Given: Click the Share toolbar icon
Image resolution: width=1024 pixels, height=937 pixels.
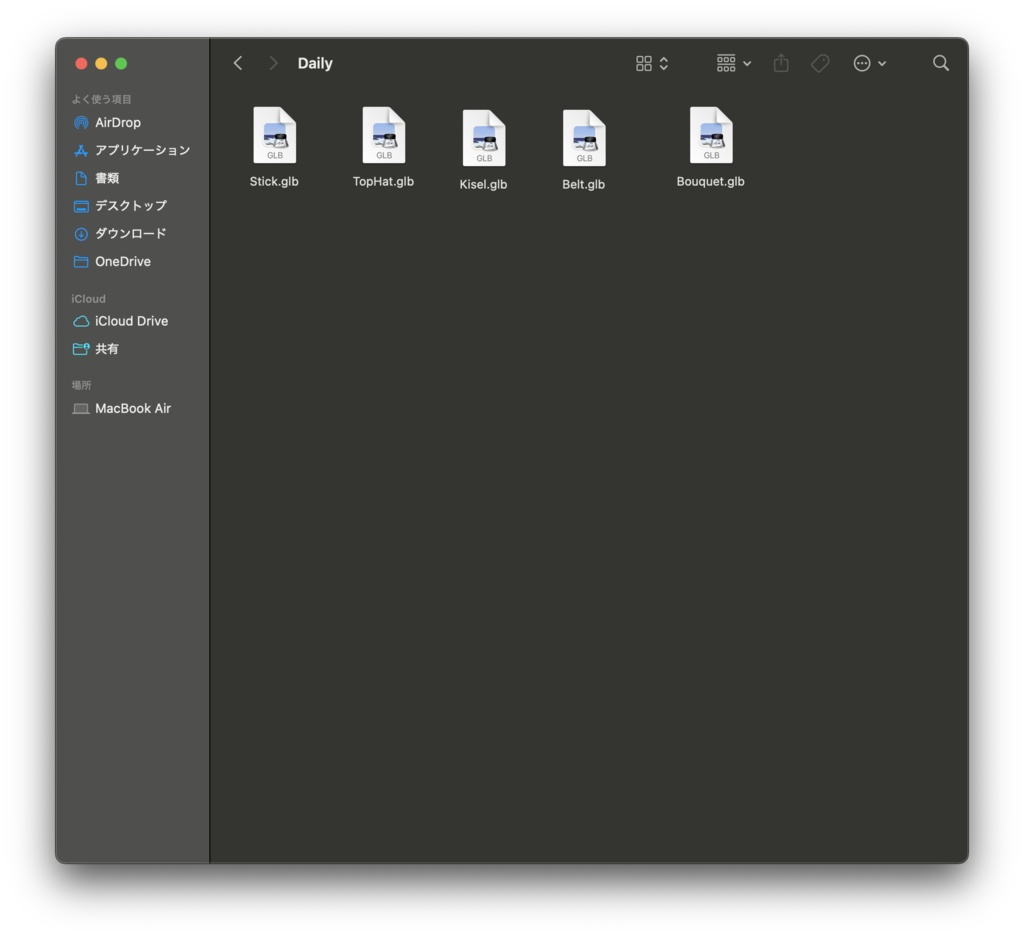Looking at the screenshot, I should 781,63.
